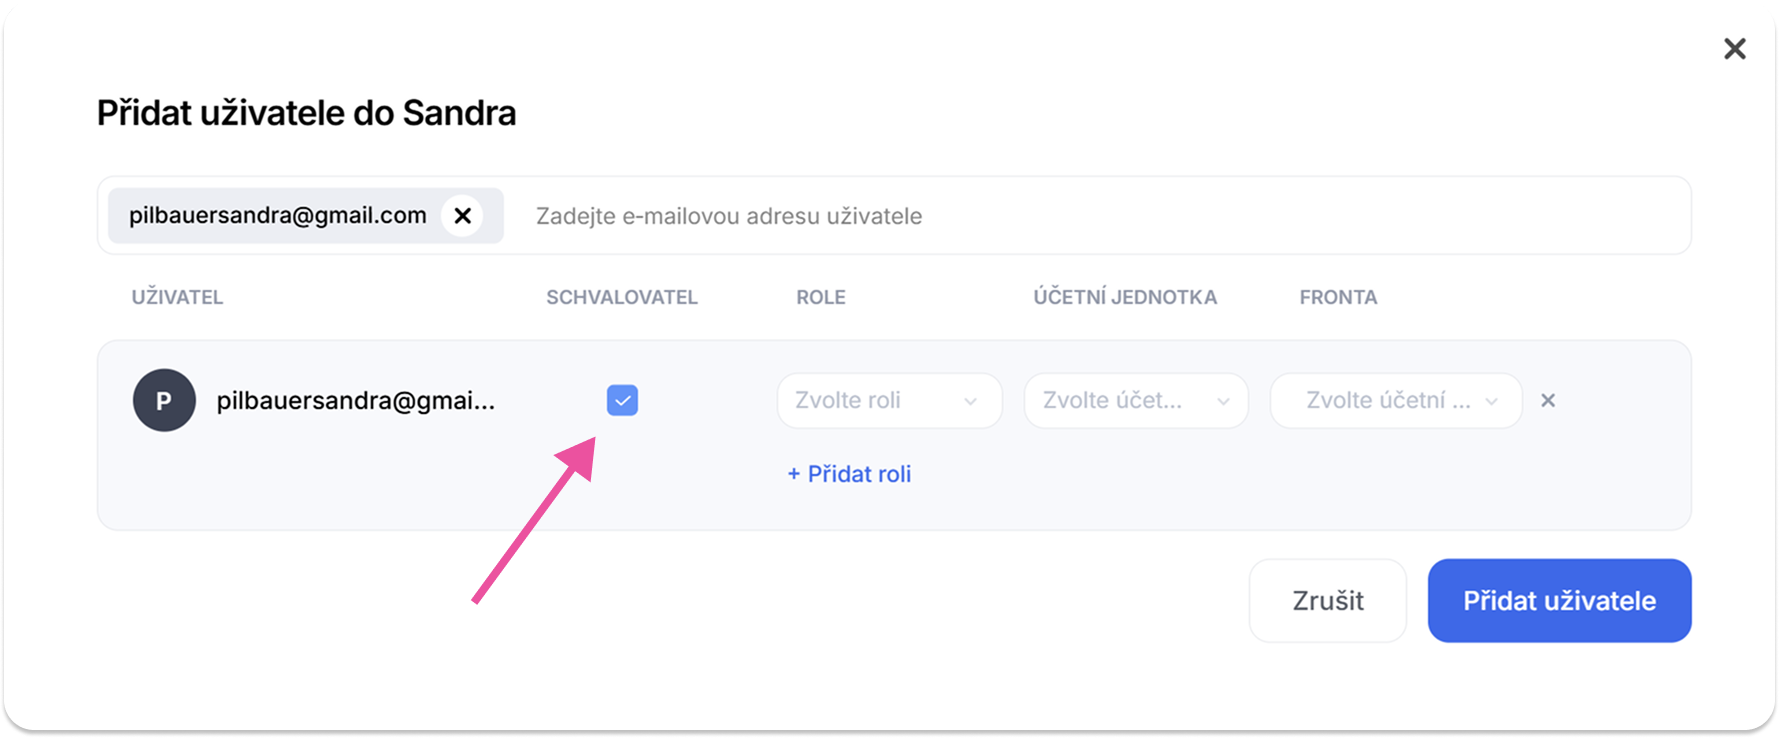Image resolution: width=1779 pixels, height=738 pixels.
Task: Open the Fronta selection dropdown
Action: (x=1395, y=401)
